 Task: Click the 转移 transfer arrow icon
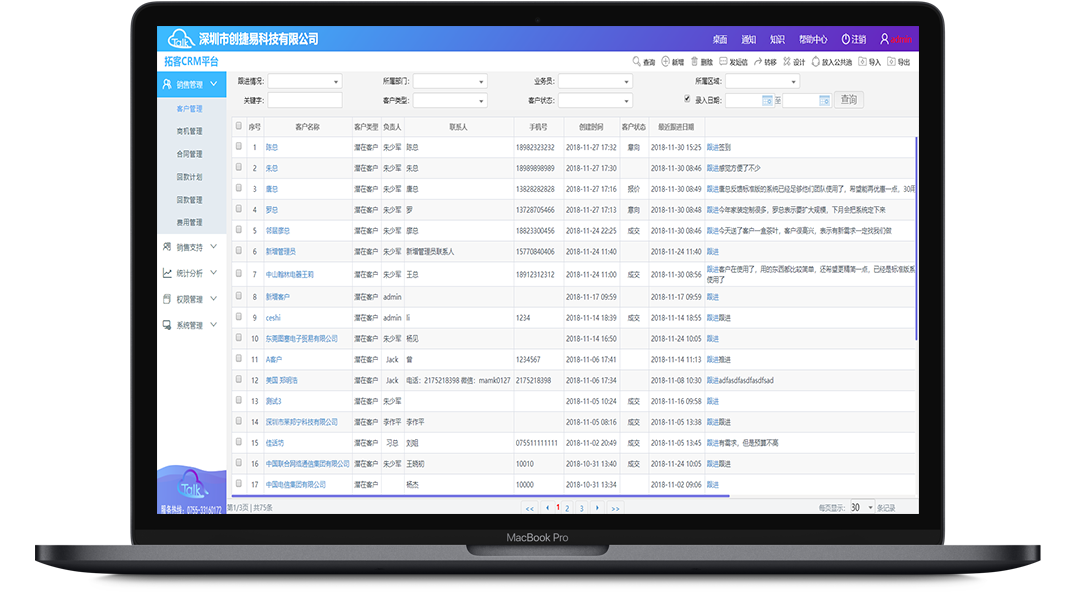point(757,62)
